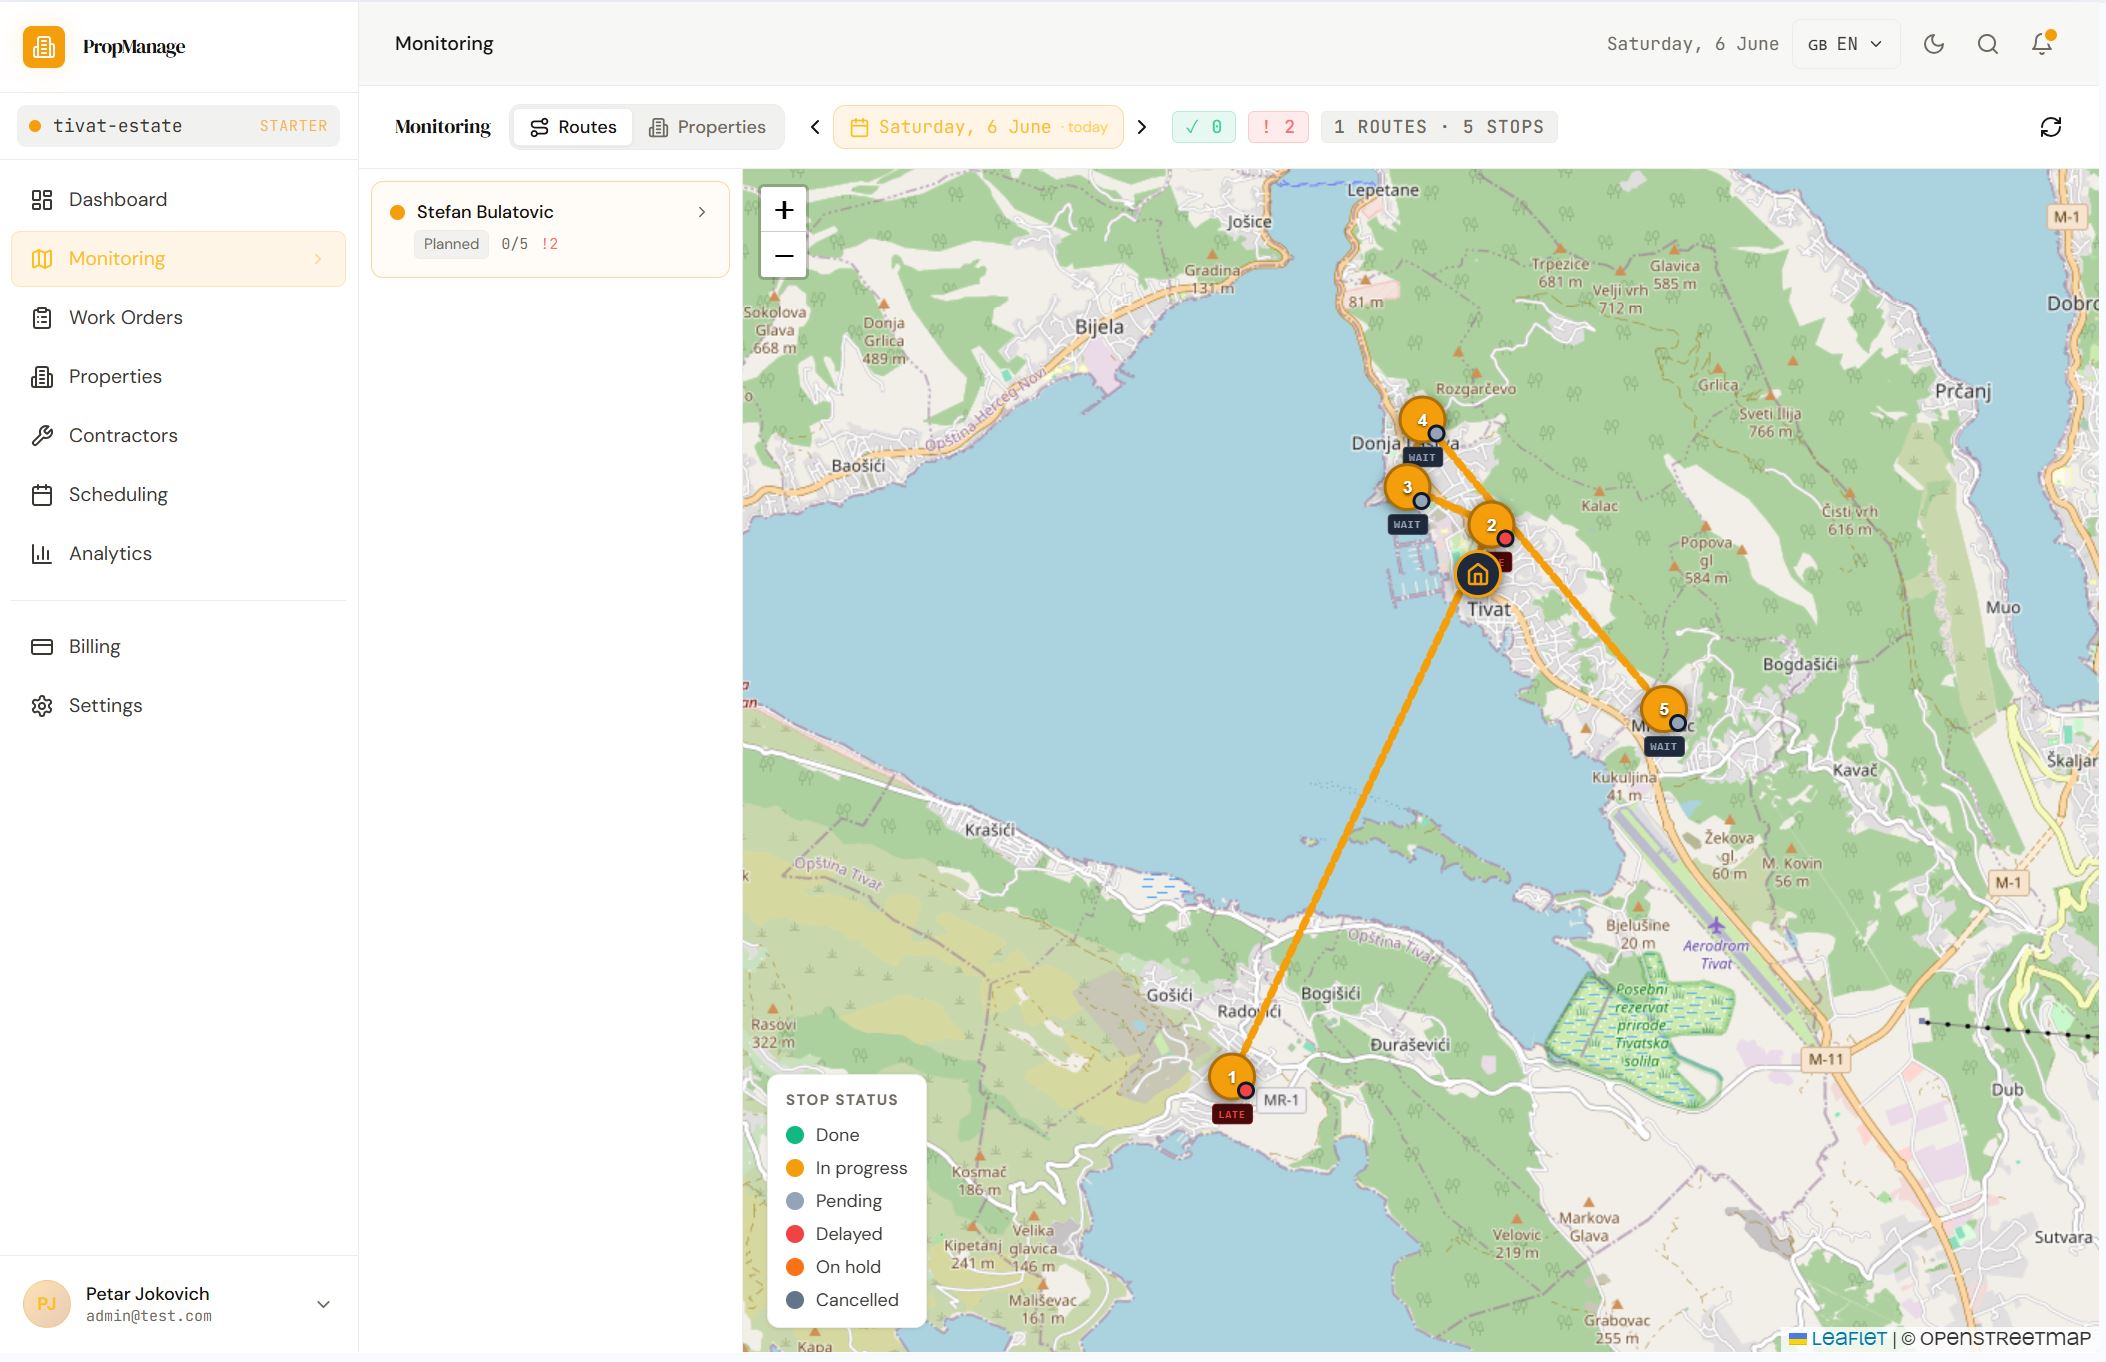Image resolution: width=2106 pixels, height=1362 pixels.
Task: Click the Cancelled legend entry
Action: point(843,1300)
